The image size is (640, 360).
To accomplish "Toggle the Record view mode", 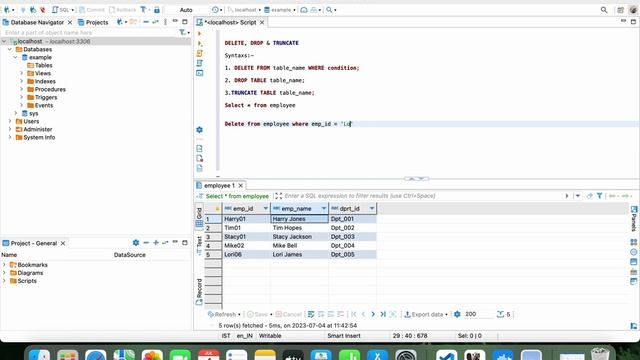I will point(199,291).
